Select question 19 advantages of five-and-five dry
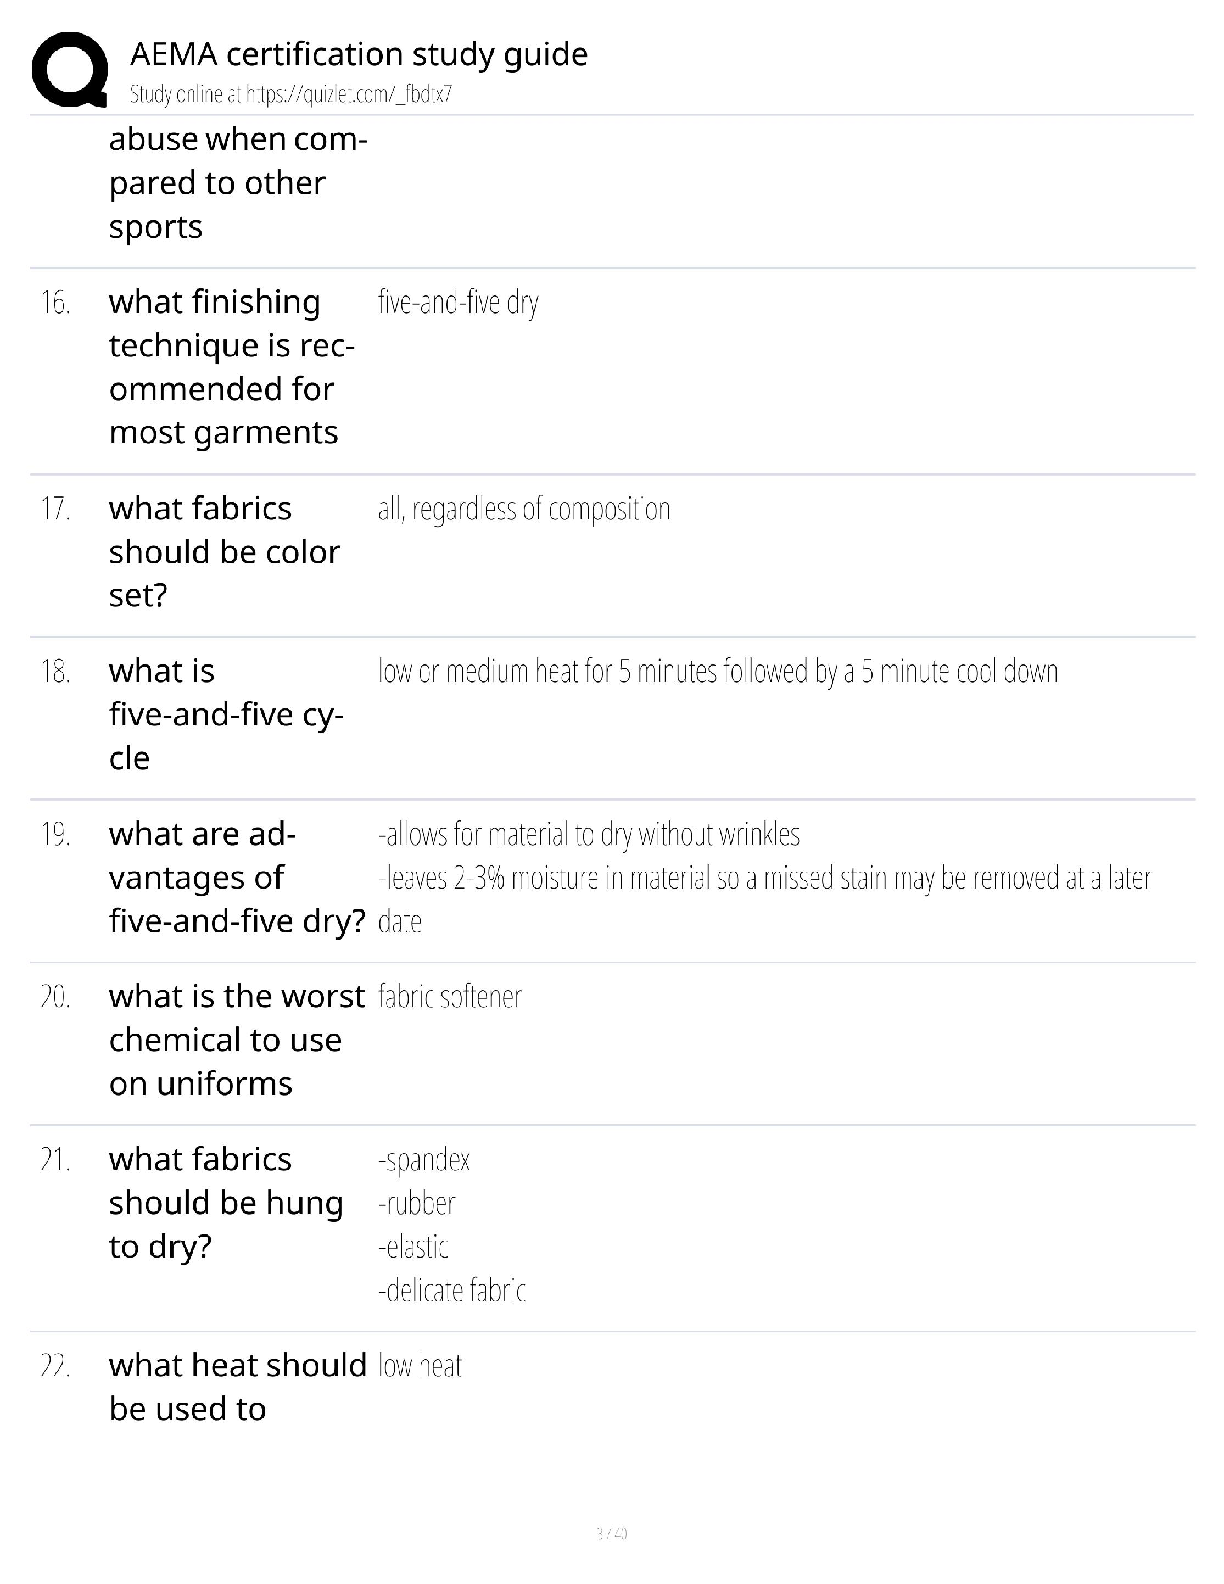This screenshot has height=1584, width=1224. pos(237,877)
